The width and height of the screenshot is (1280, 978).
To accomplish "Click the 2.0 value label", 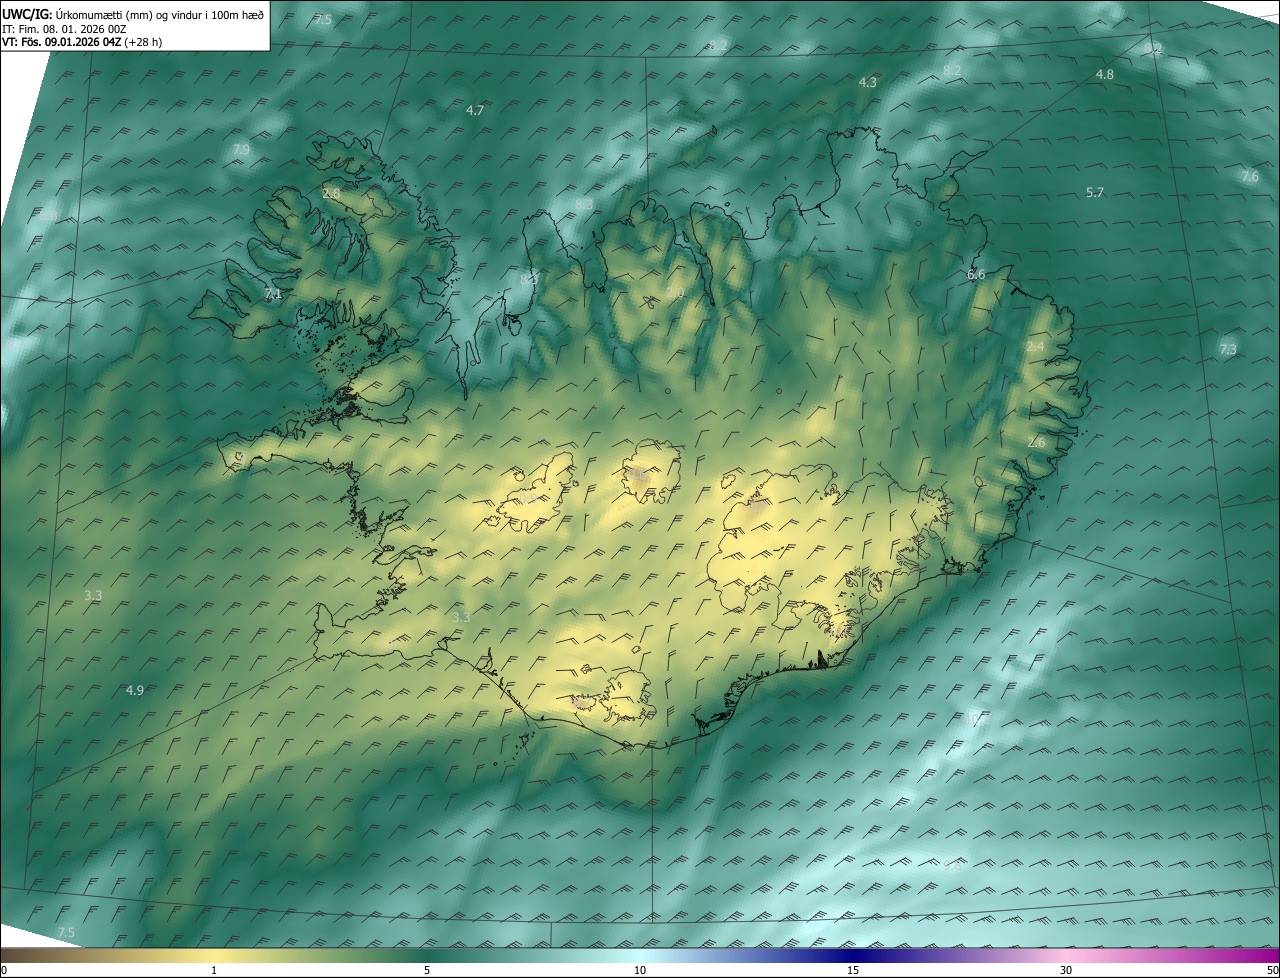I will (x=676, y=293).
